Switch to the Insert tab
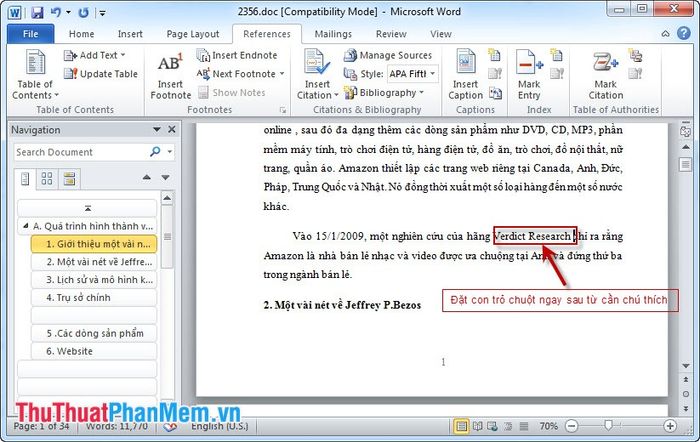The width and height of the screenshot is (700, 442). point(130,34)
